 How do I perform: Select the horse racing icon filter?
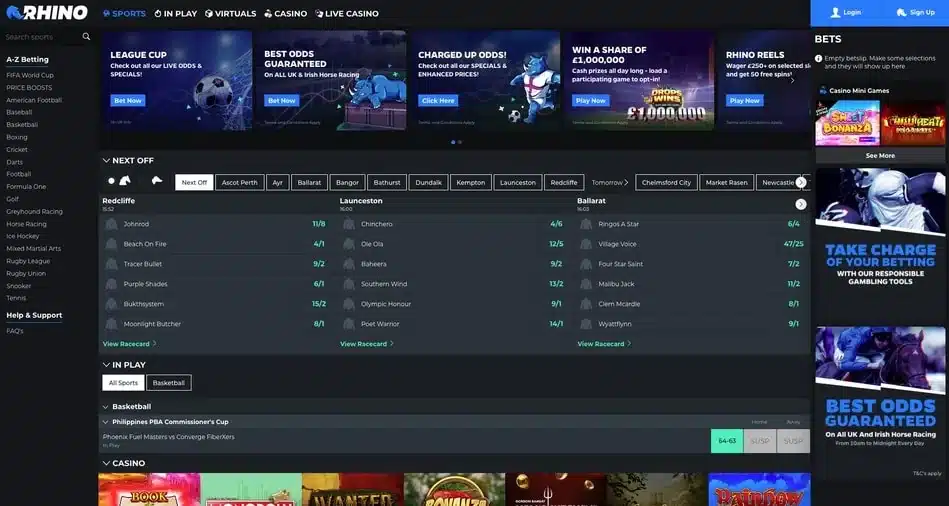tap(125, 180)
